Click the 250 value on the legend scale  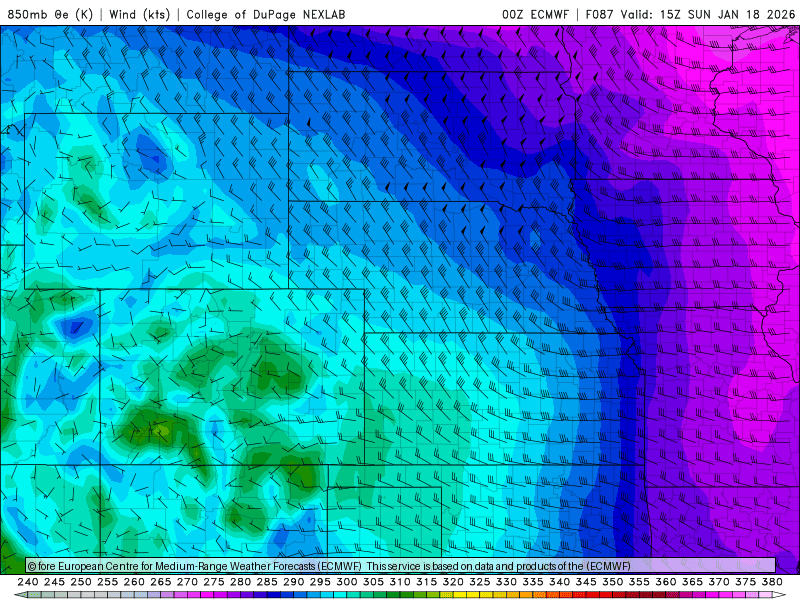coord(81,582)
